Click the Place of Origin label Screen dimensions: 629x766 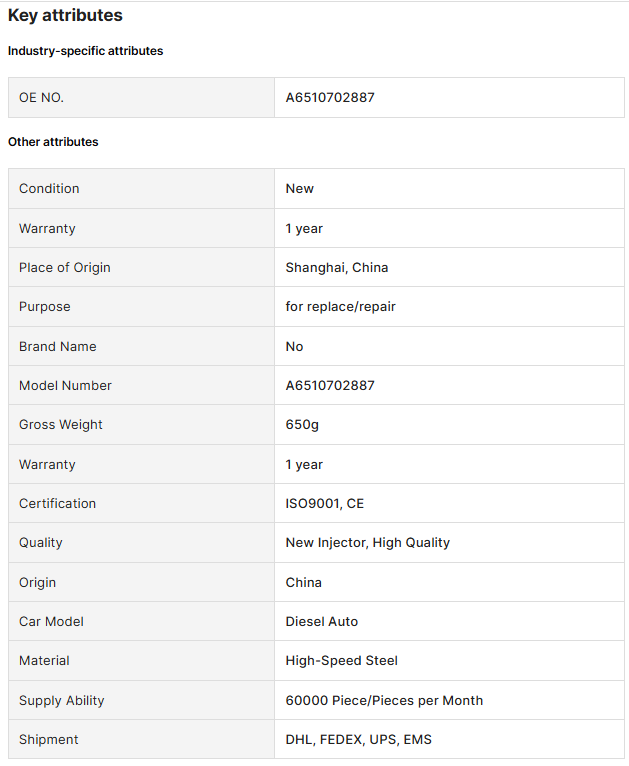(x=64, y=268)
